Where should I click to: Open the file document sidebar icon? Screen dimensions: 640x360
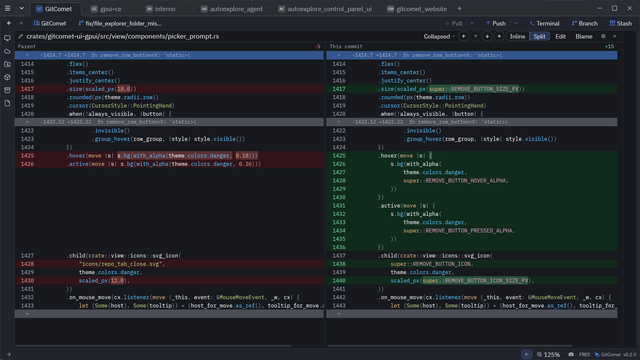(x=7, y=103)
